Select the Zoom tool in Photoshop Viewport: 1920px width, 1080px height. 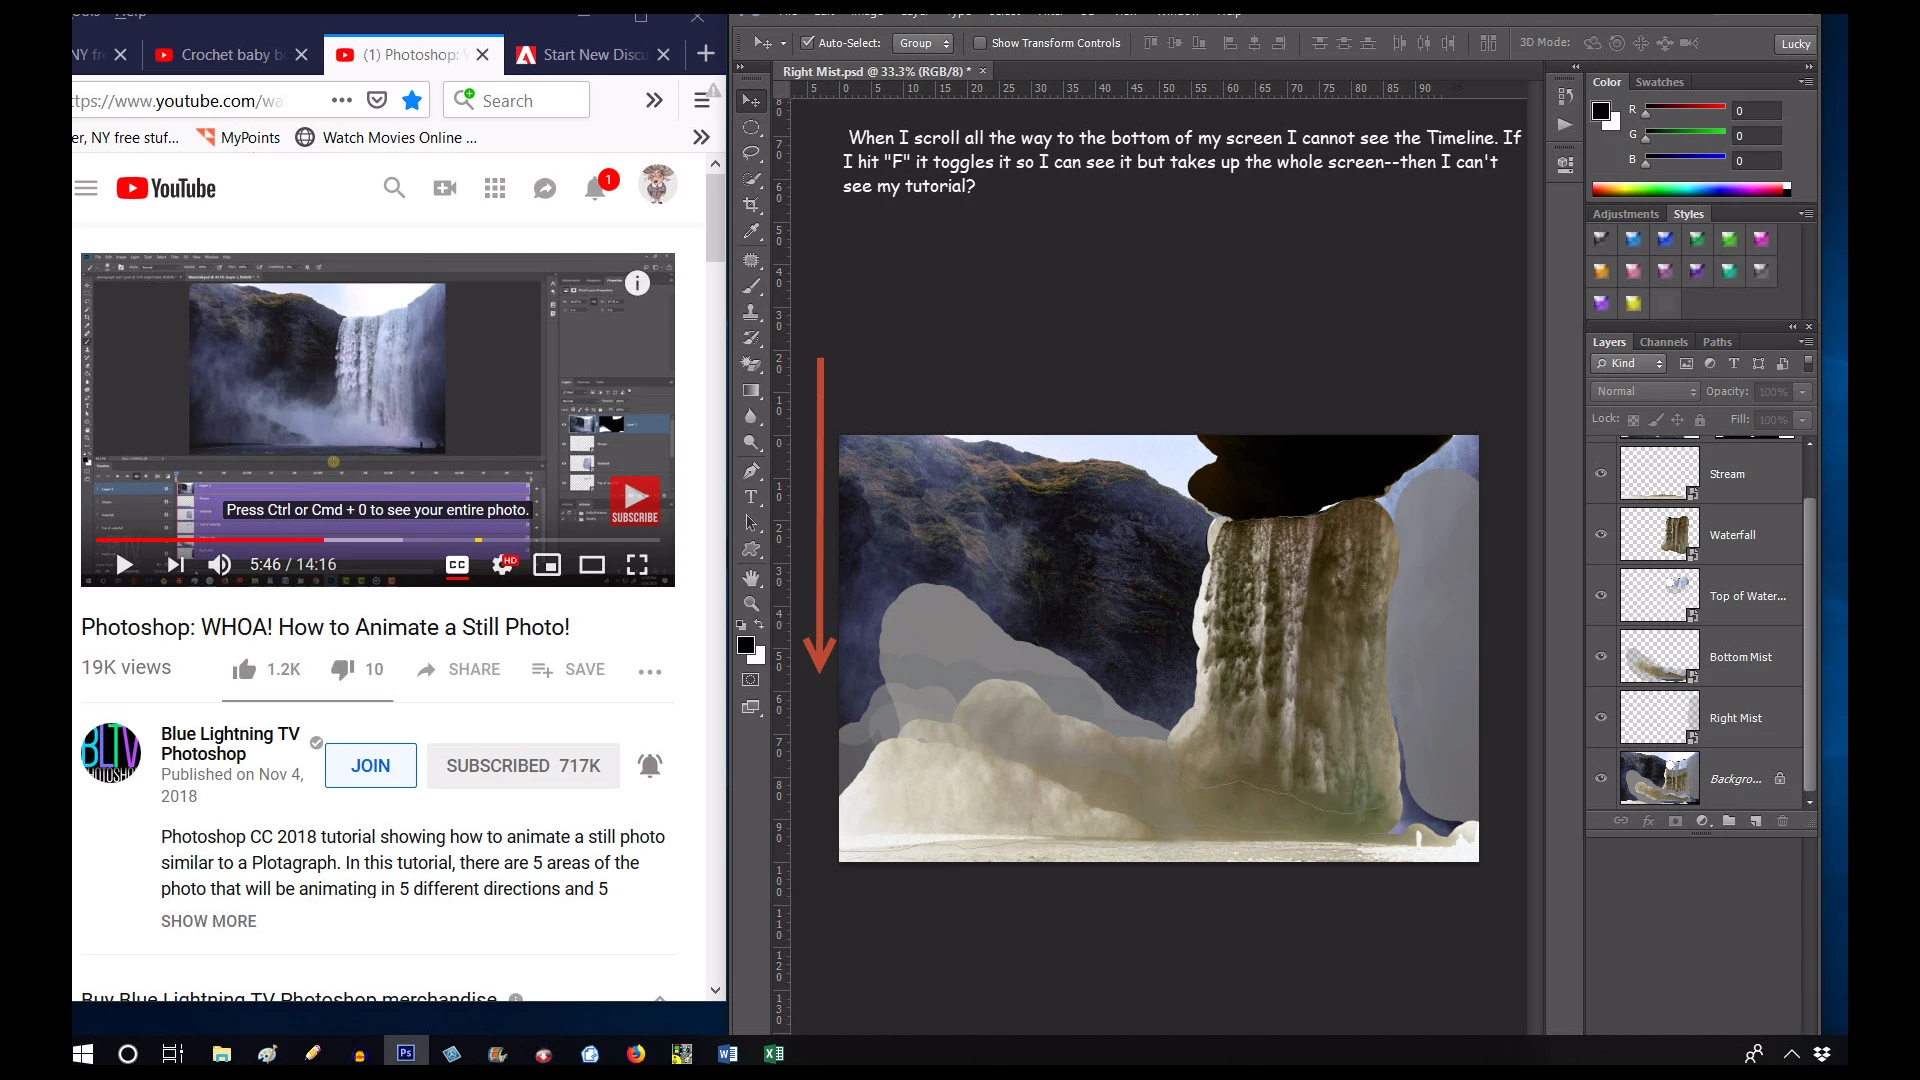pos(751,604)
